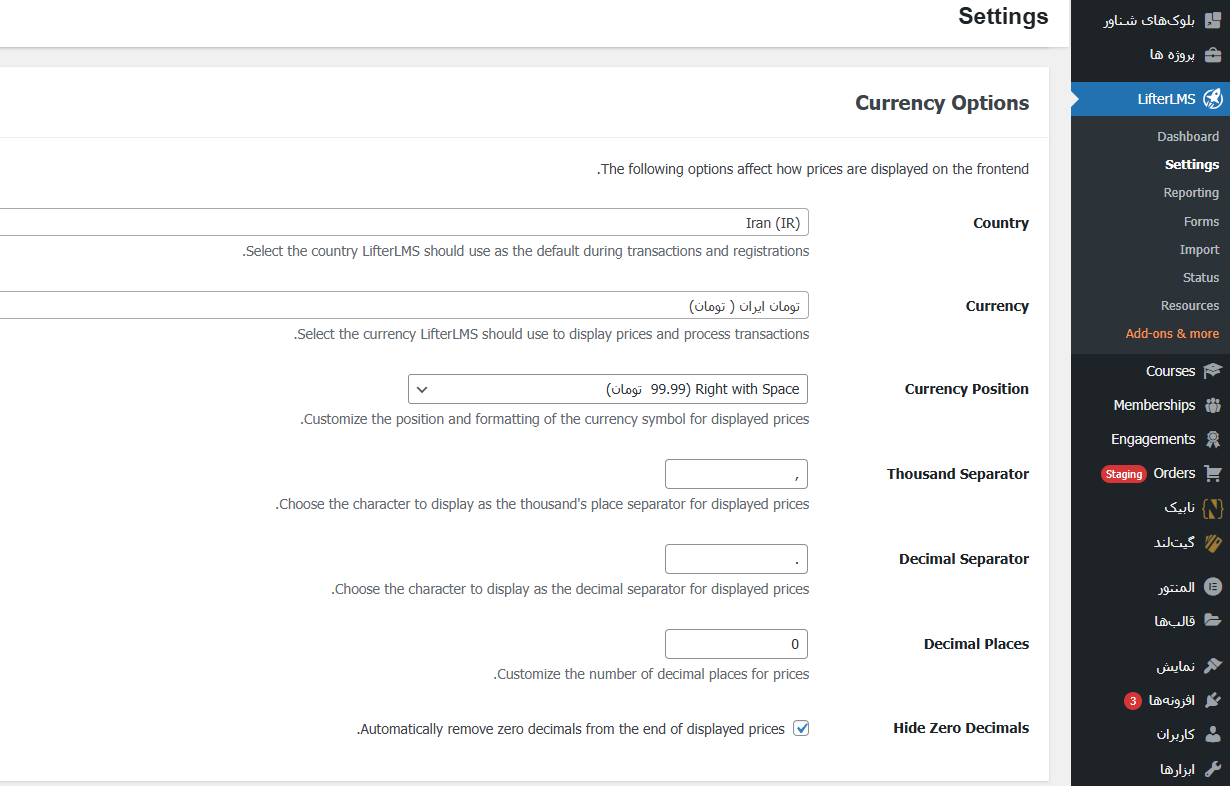
Task: Click the Courses graduation cap icon
Action: (x=1212, y=371)
